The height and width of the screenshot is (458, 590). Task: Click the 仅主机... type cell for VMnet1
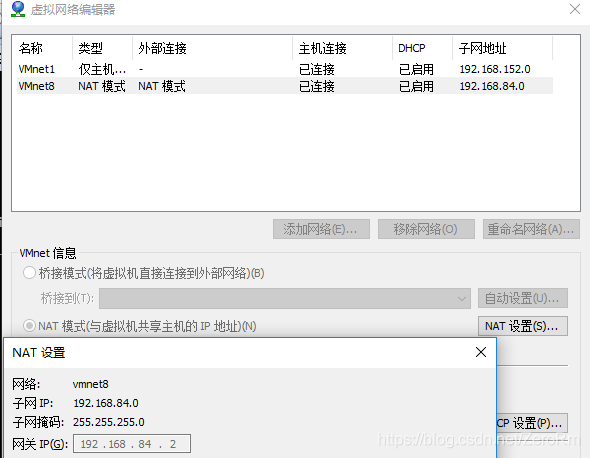102,69
